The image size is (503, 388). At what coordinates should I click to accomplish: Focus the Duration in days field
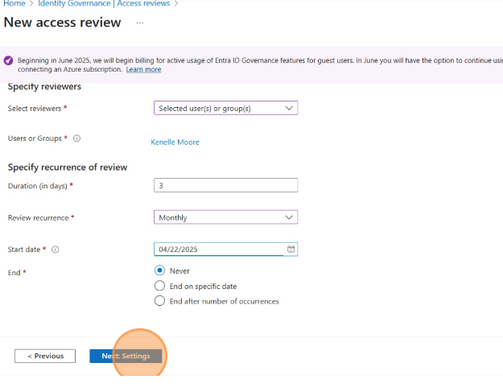point(226,185)
